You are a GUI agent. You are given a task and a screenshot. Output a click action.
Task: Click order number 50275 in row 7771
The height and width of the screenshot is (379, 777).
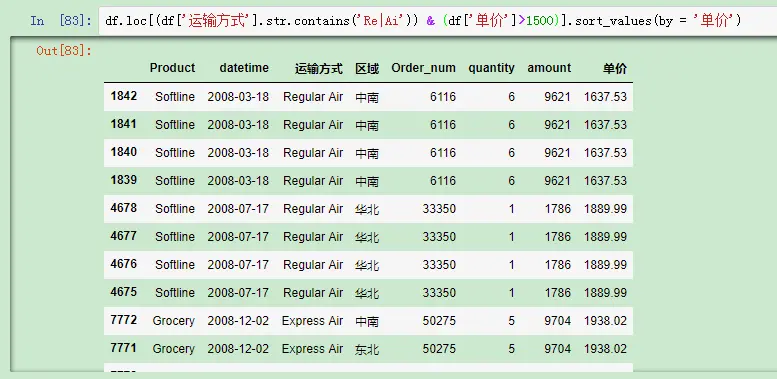[x=440, y=349]
